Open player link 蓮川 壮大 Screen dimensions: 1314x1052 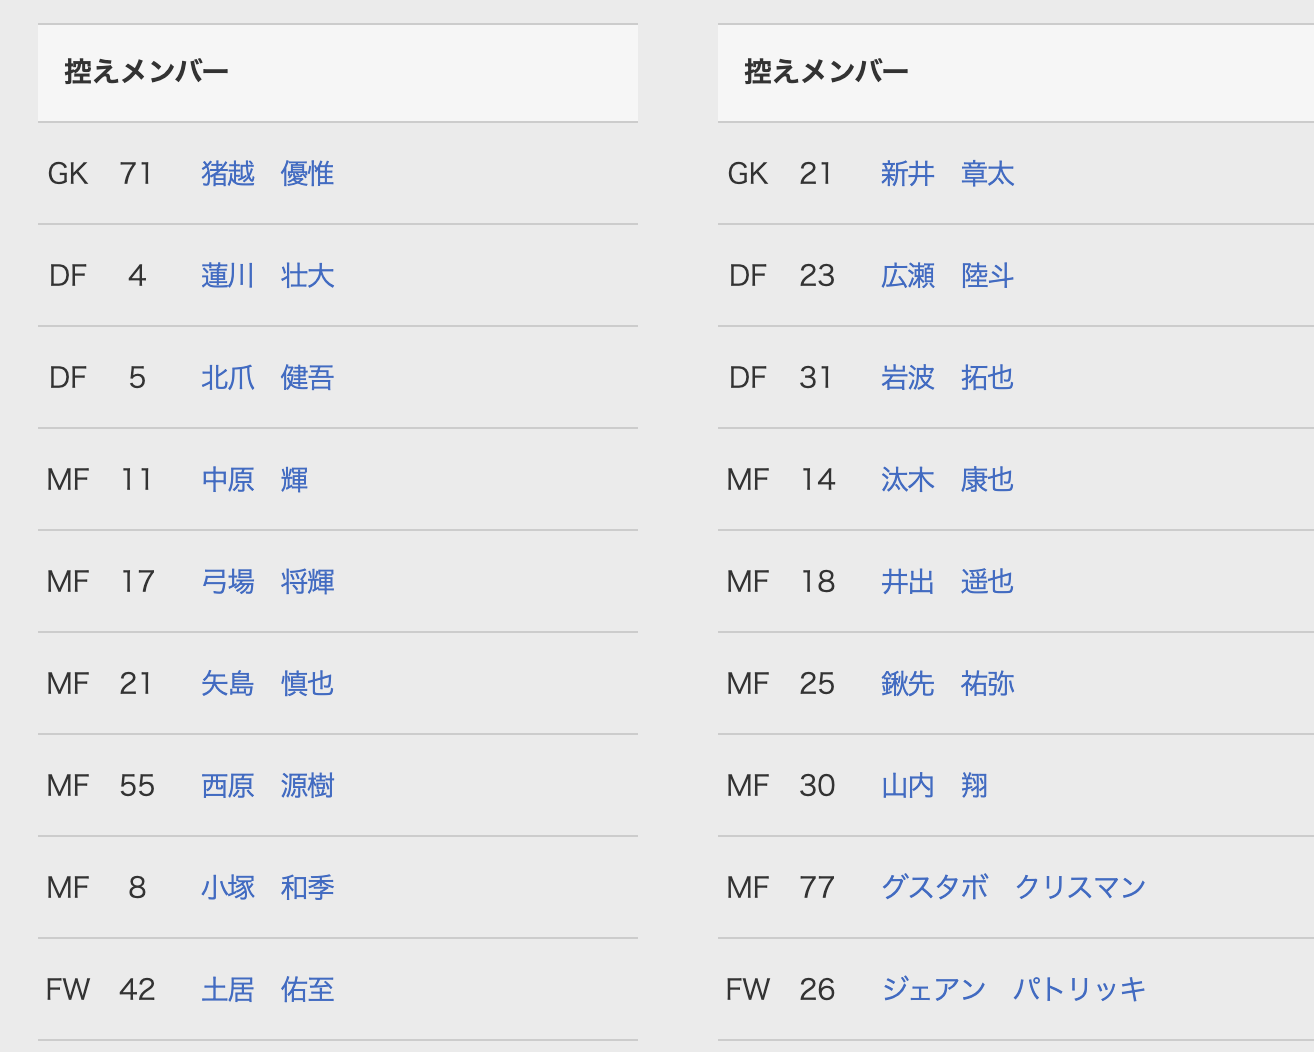267,276
